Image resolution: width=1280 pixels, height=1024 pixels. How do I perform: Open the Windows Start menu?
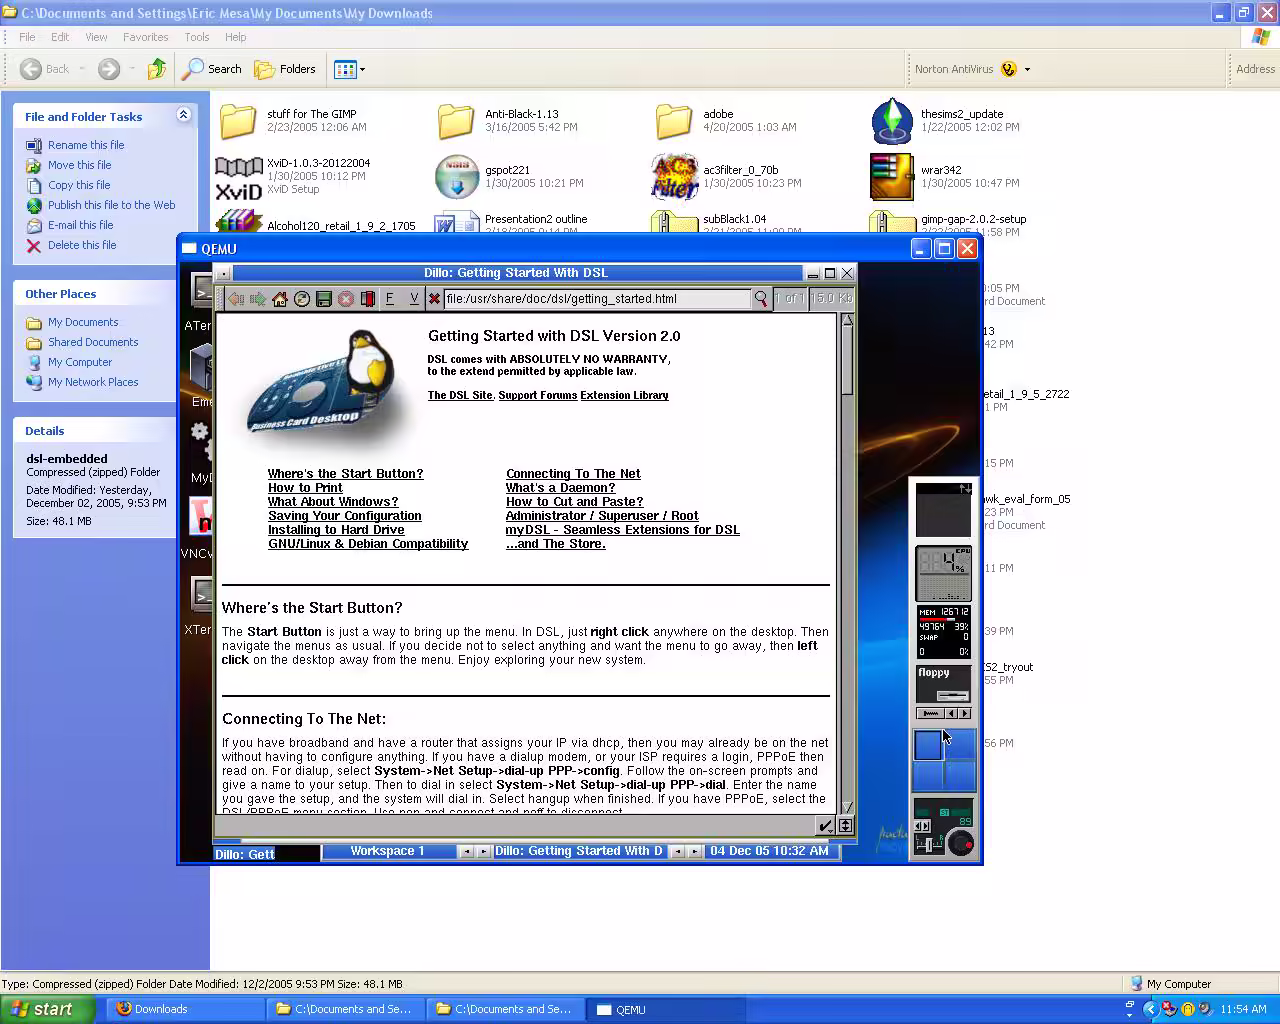click(x=48, y=1009)
